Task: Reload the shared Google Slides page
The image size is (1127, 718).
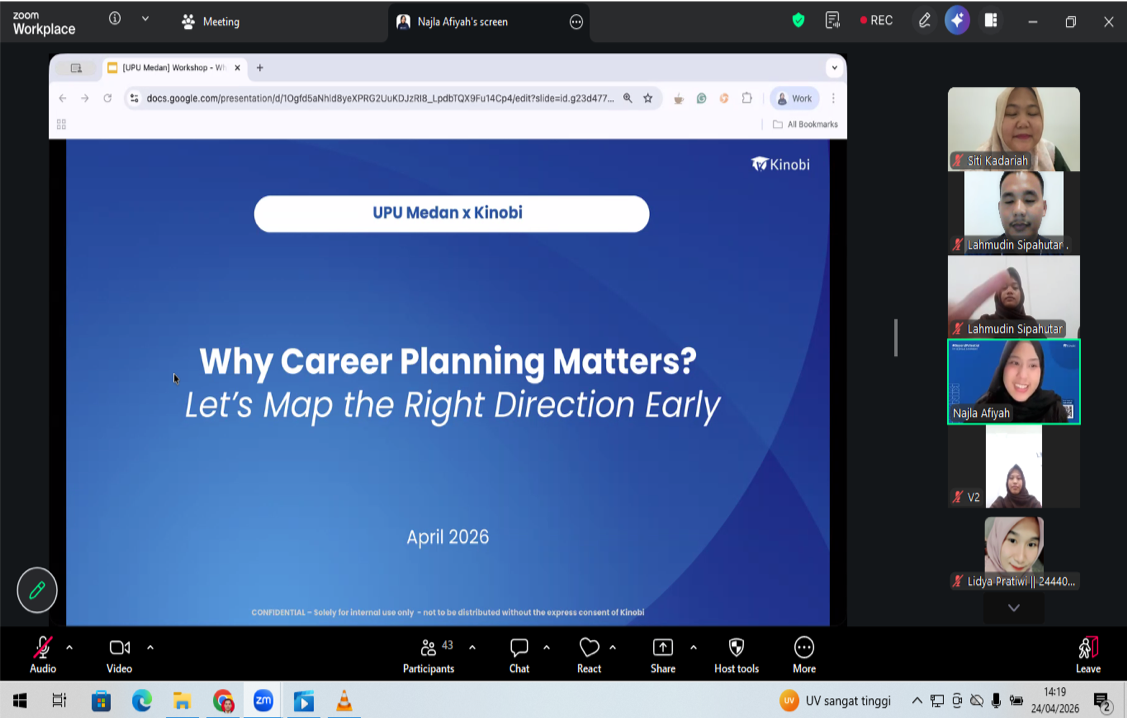Action: (x=108, y=98)
